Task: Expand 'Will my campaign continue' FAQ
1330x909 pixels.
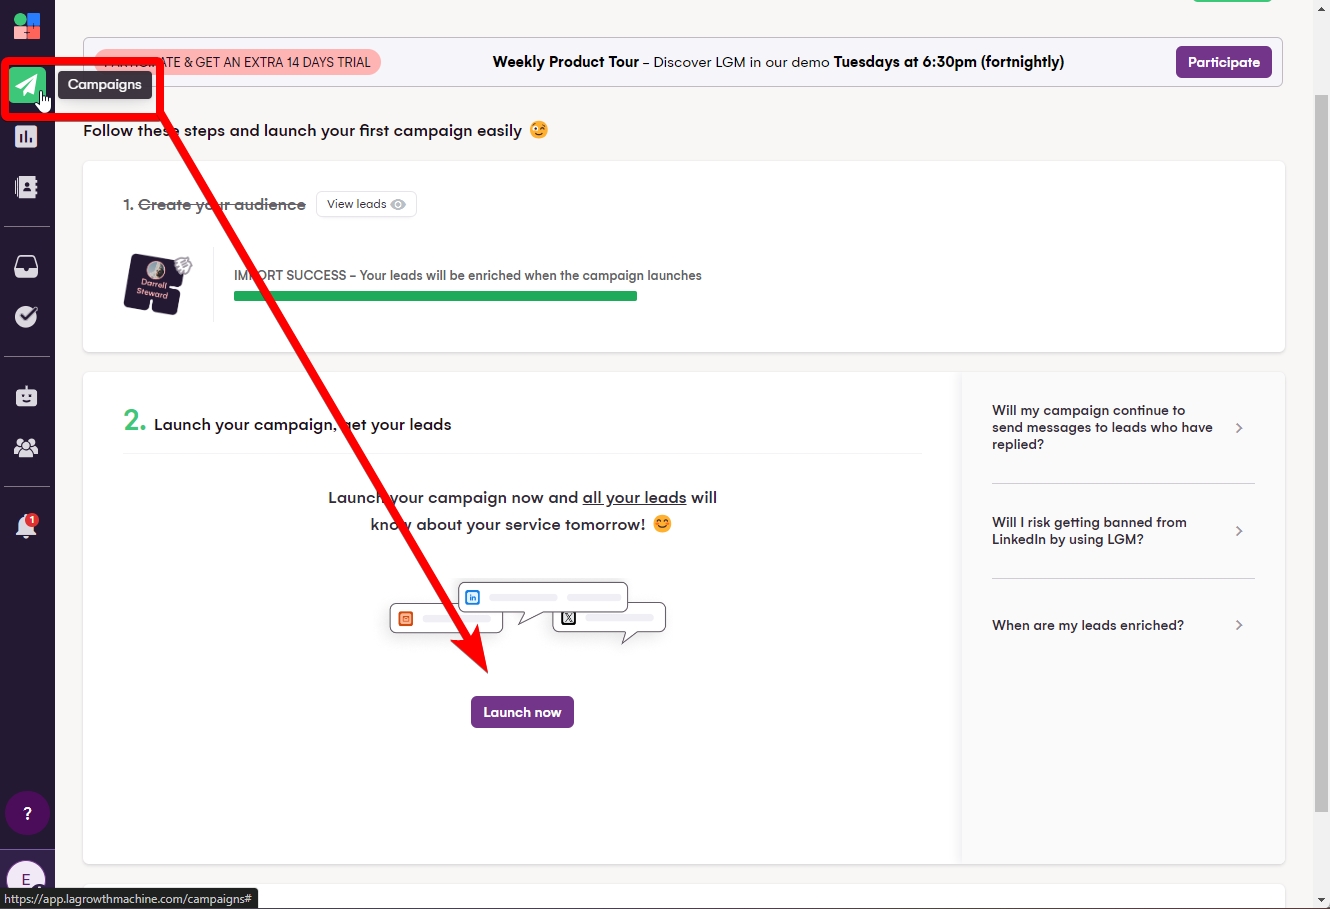Action: 1118,428
